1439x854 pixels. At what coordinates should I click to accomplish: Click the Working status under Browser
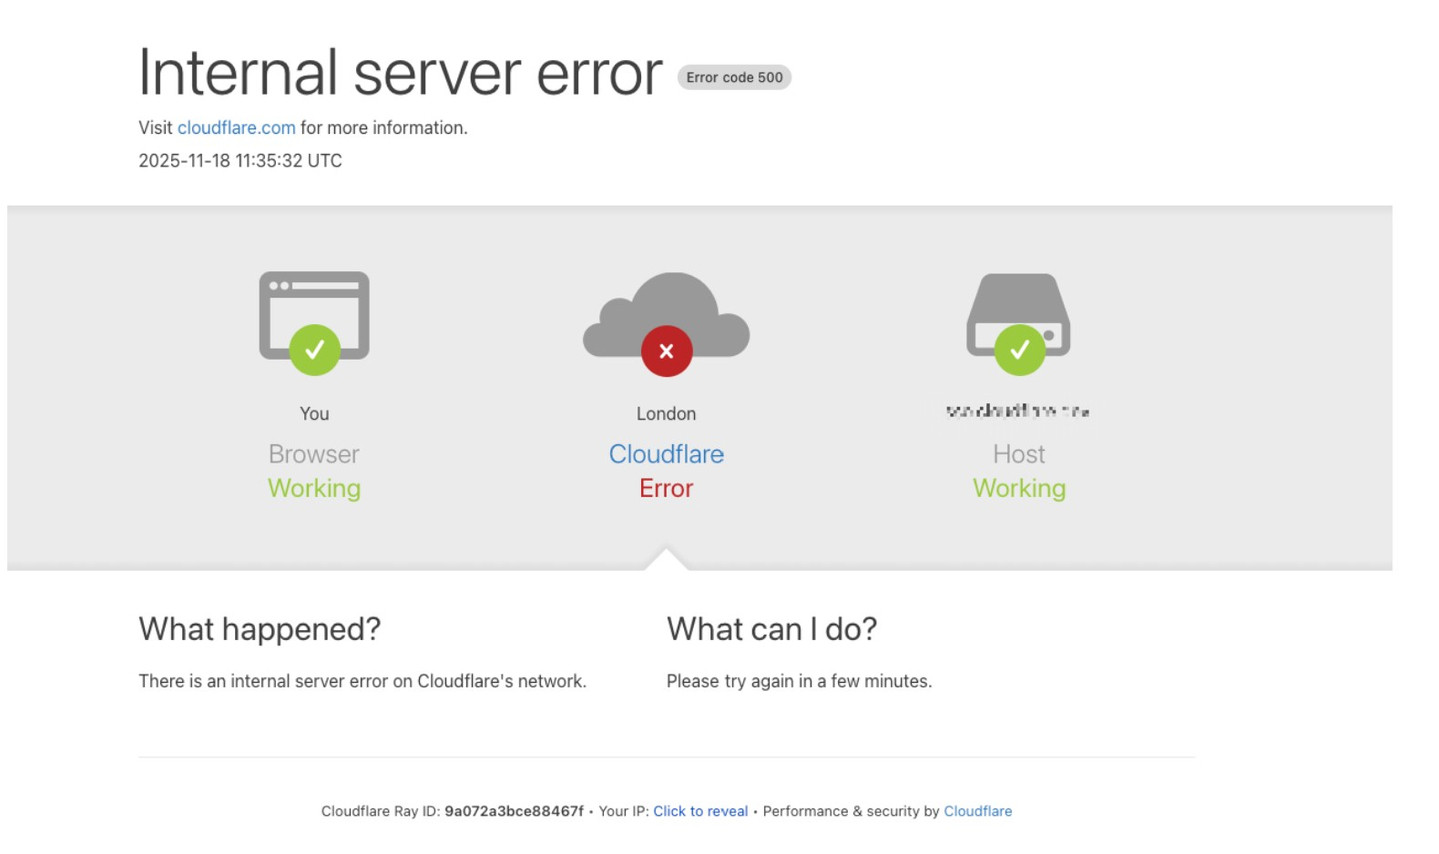click(314, 488)
